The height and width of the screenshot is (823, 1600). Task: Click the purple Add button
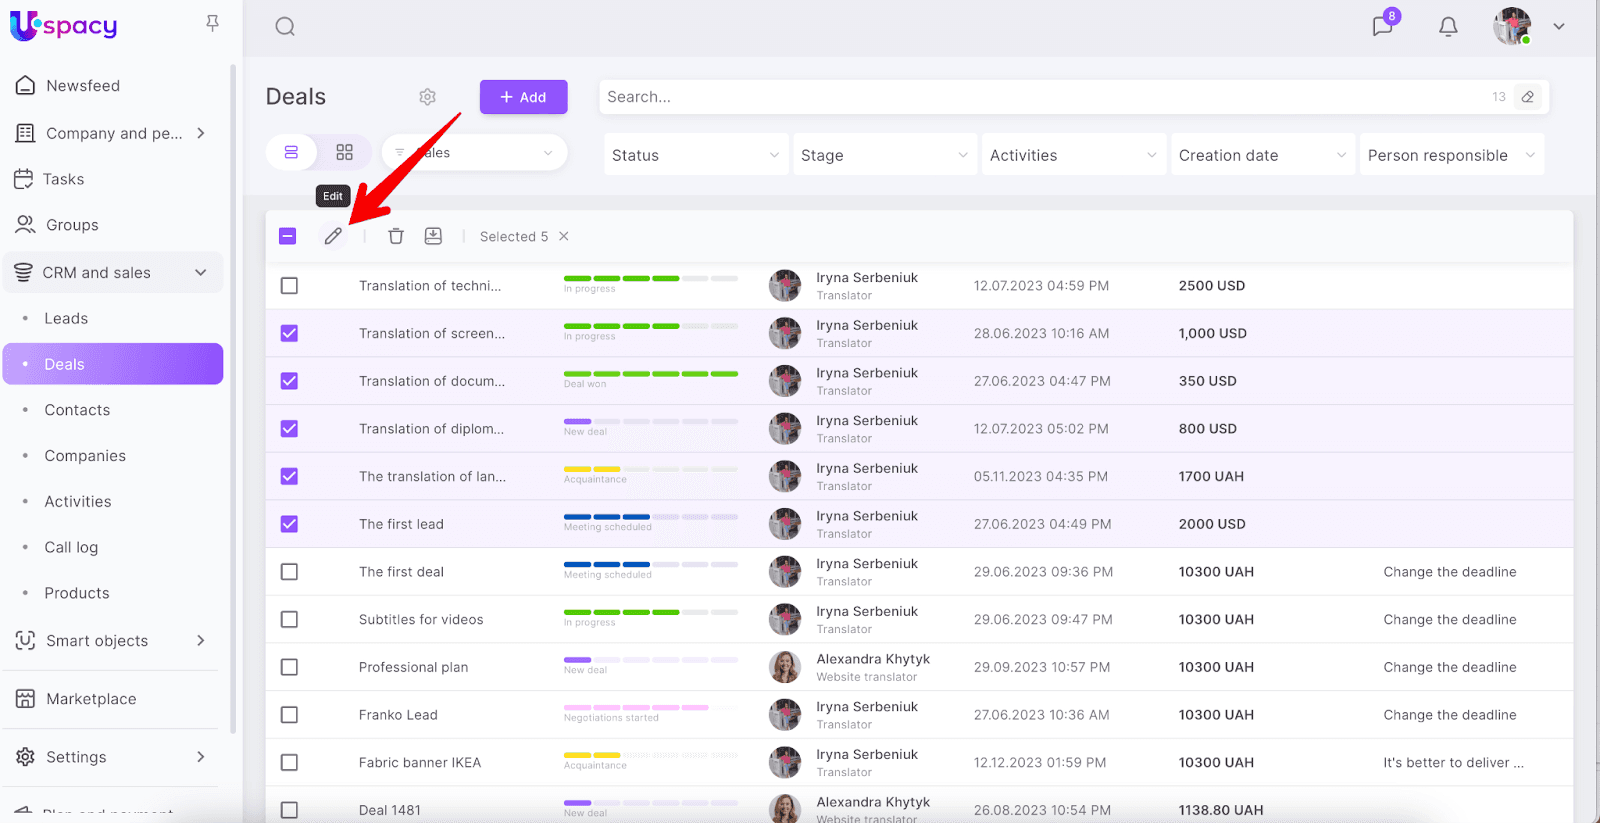[523, 97]
